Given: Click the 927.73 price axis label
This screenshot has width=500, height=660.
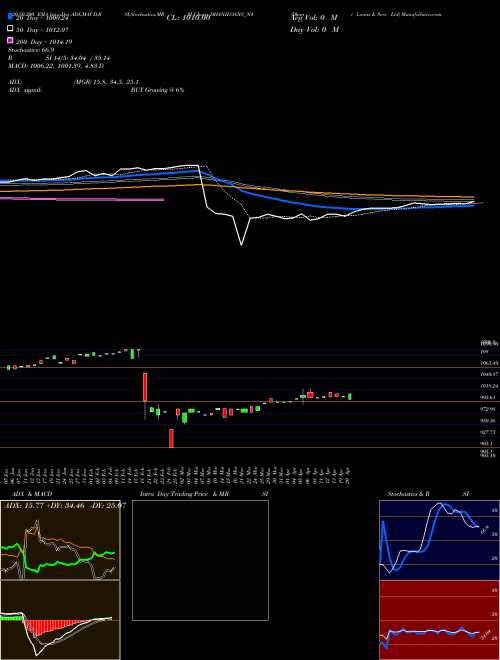Looking at the screenshot, I should point(490,432).
